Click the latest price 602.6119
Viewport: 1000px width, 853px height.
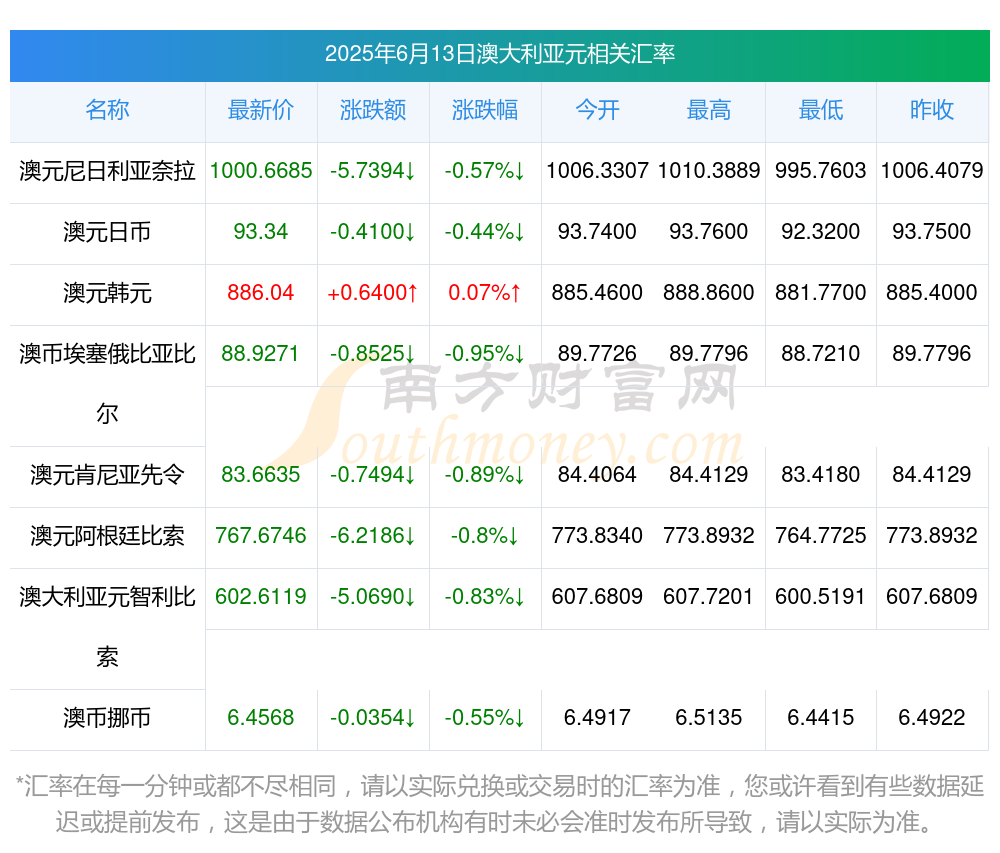(x=261, y=597)
